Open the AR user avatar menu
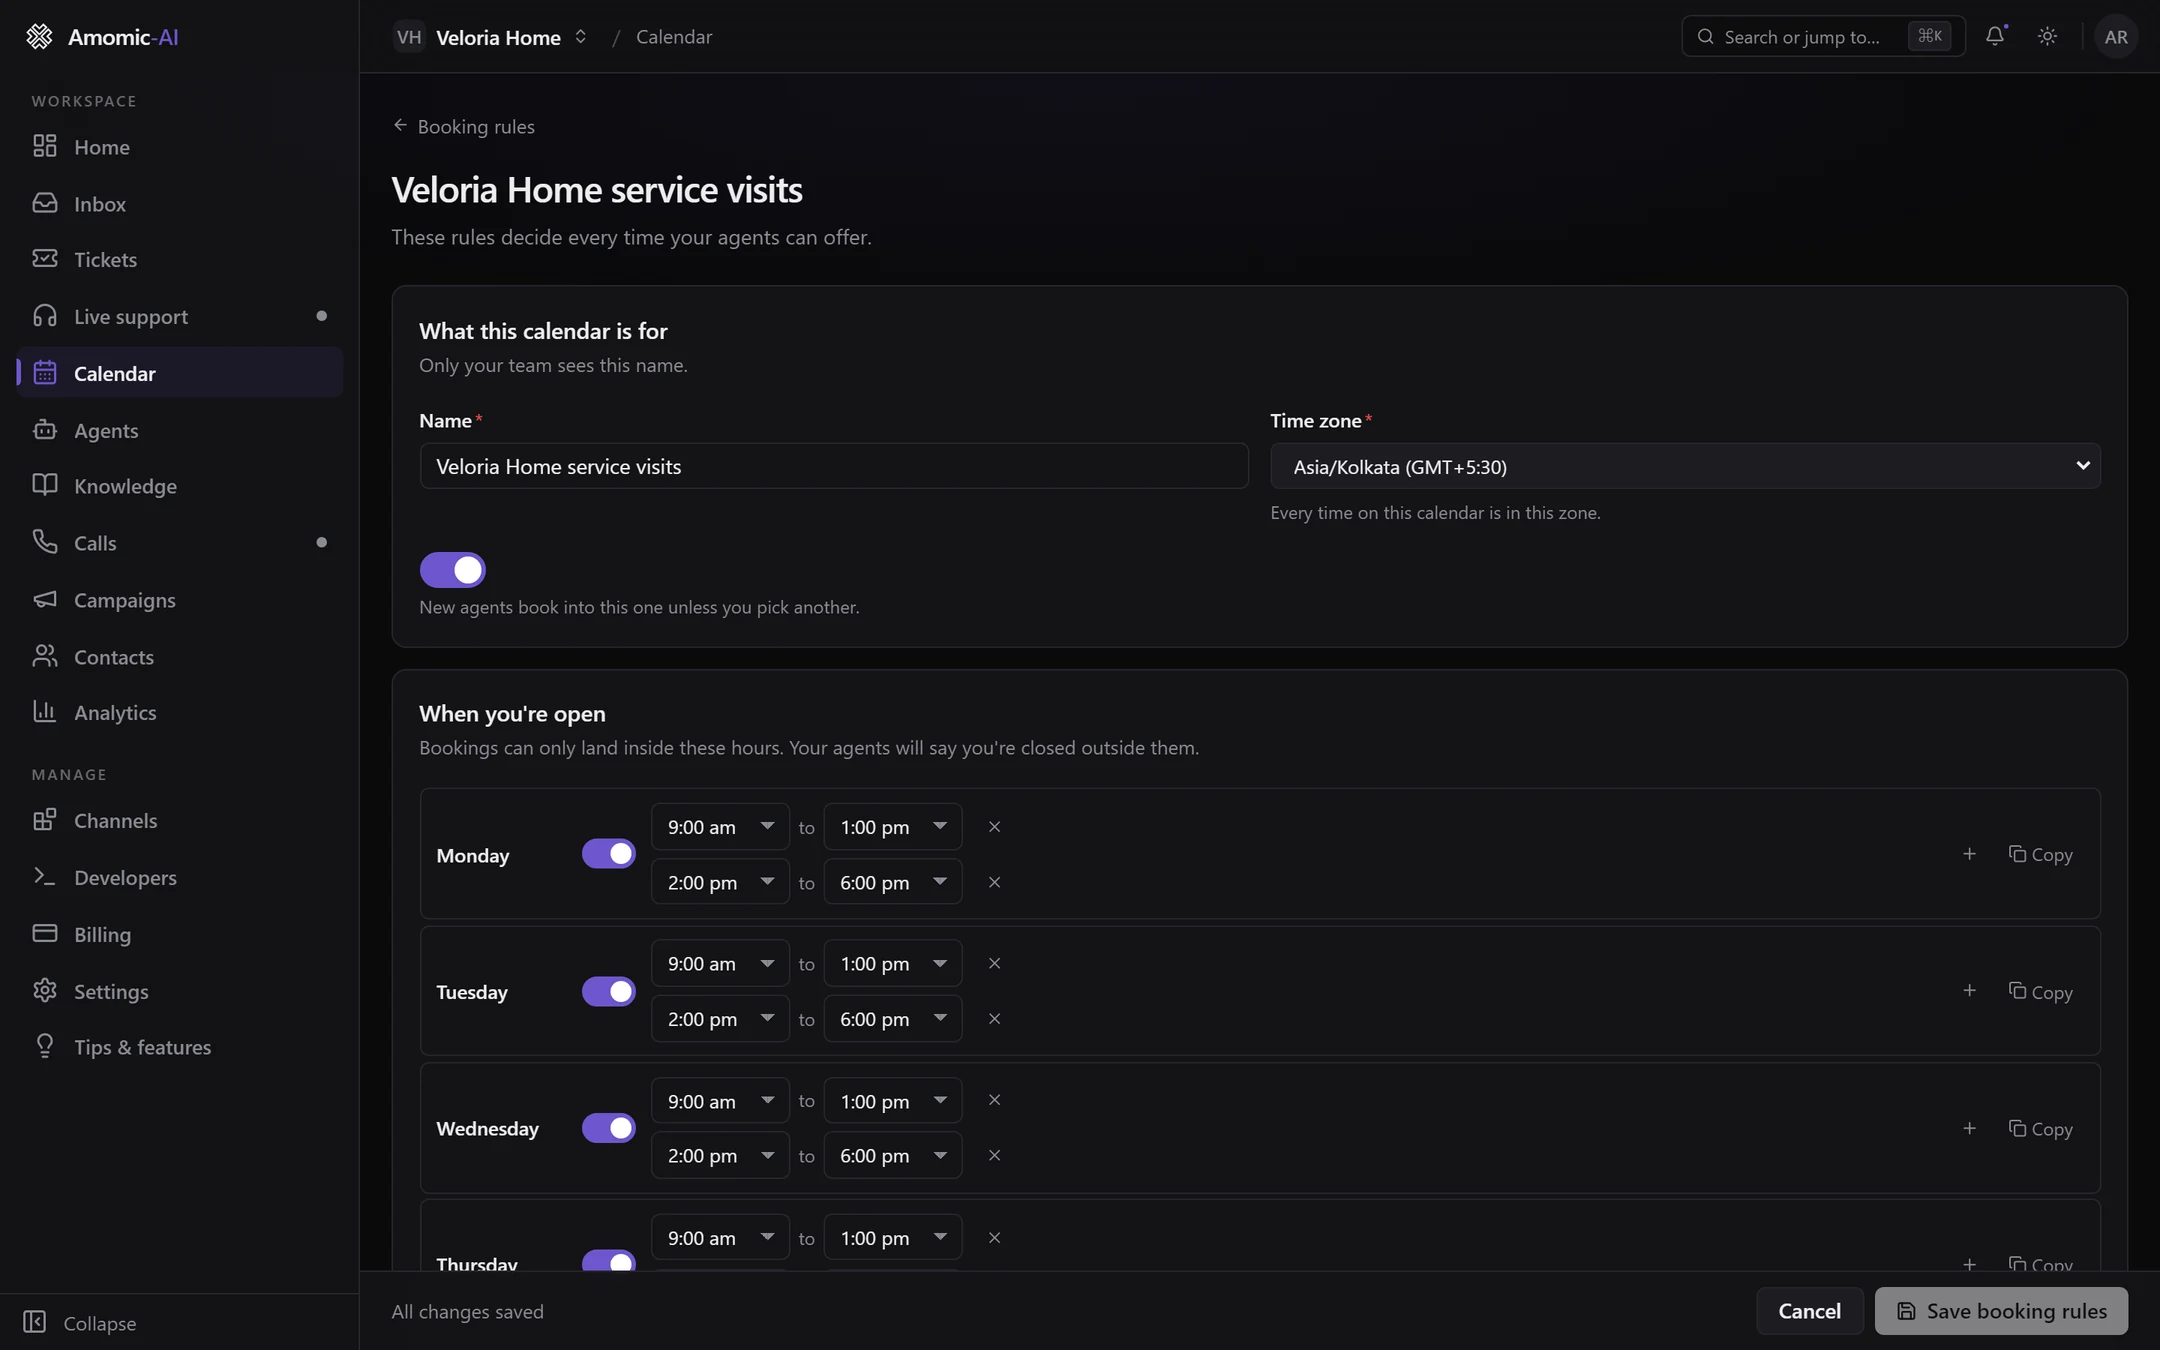The height and width of the screenshot is (1350, 2160). [2116, 37]
